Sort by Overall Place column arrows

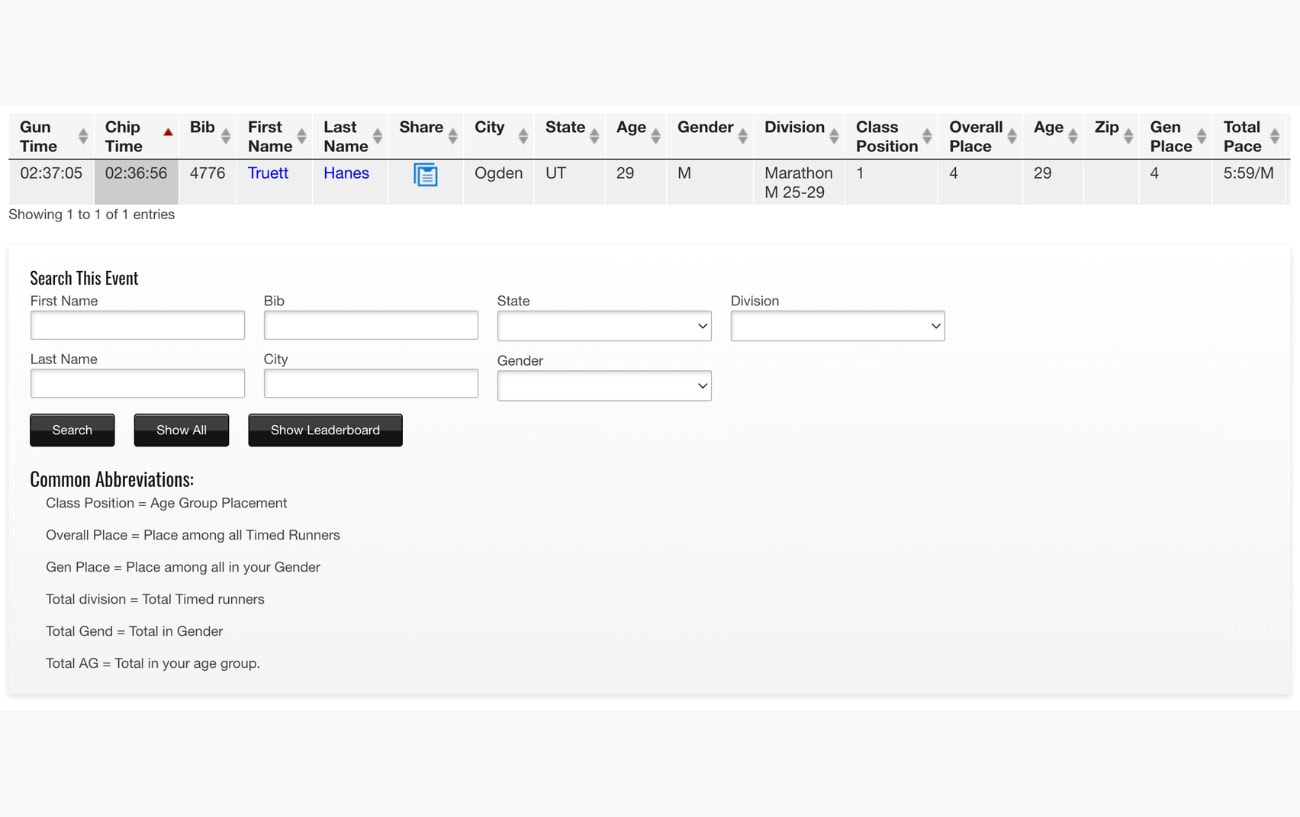click(x=1012, y=137)
